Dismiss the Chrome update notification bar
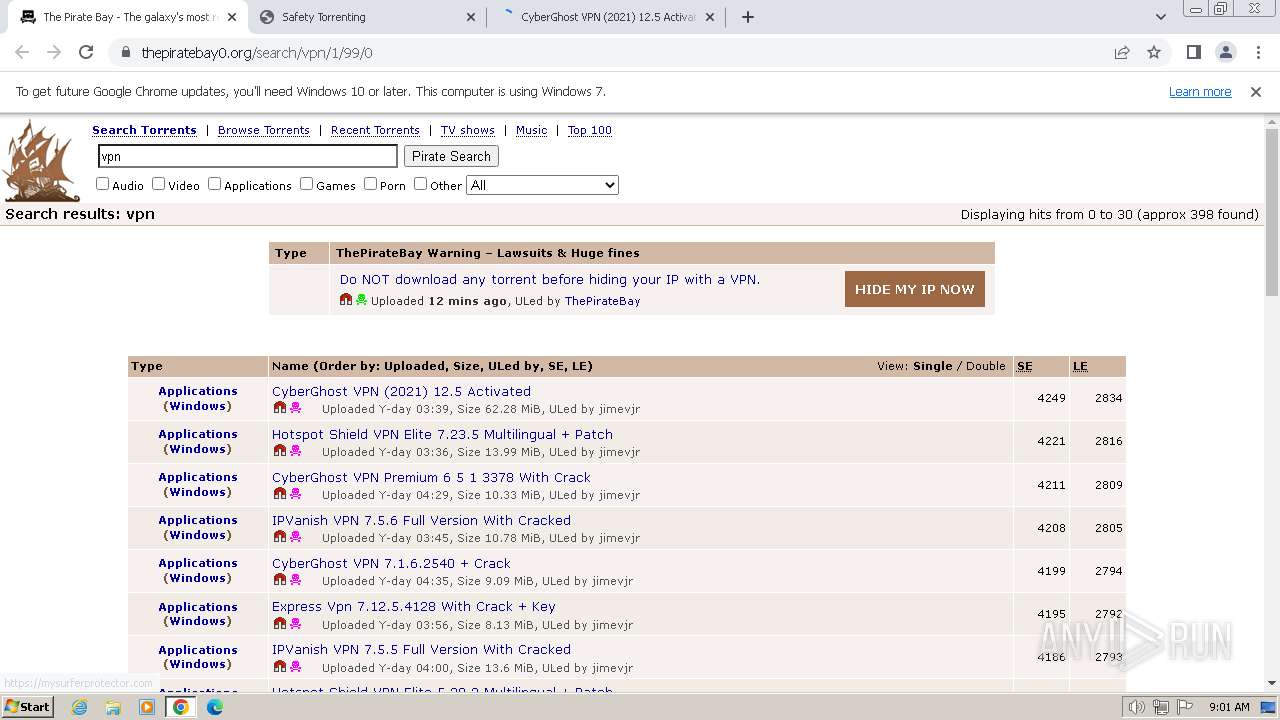The width and height of the screenshot is (1280, 720). 1256,92
